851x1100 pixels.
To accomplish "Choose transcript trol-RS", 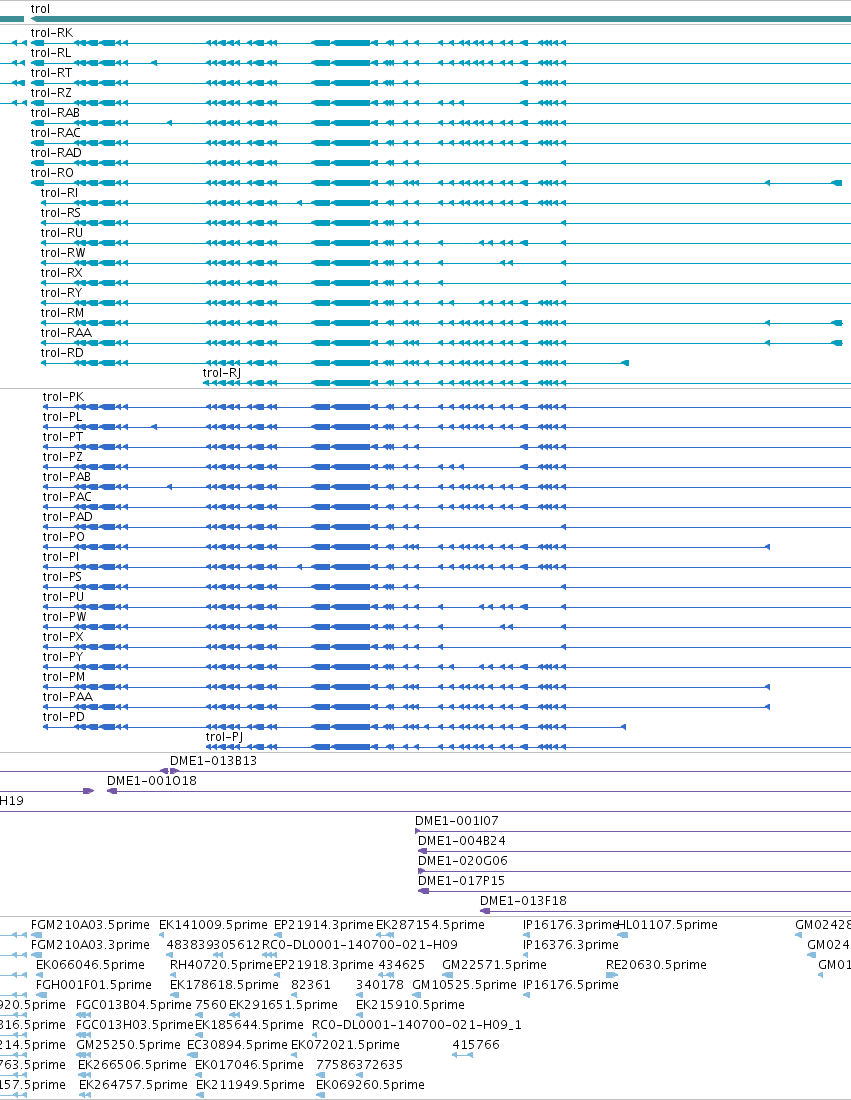I will (x=60, y=213).
